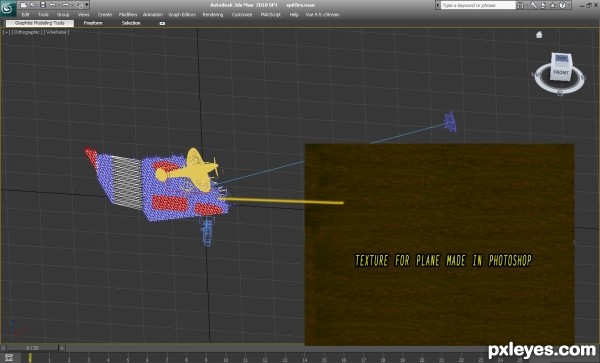This screenshot has height=363, width=600.
Task: Click the New Scene quick-access icon
Action: pyautogui.click(x=24, y=5)
